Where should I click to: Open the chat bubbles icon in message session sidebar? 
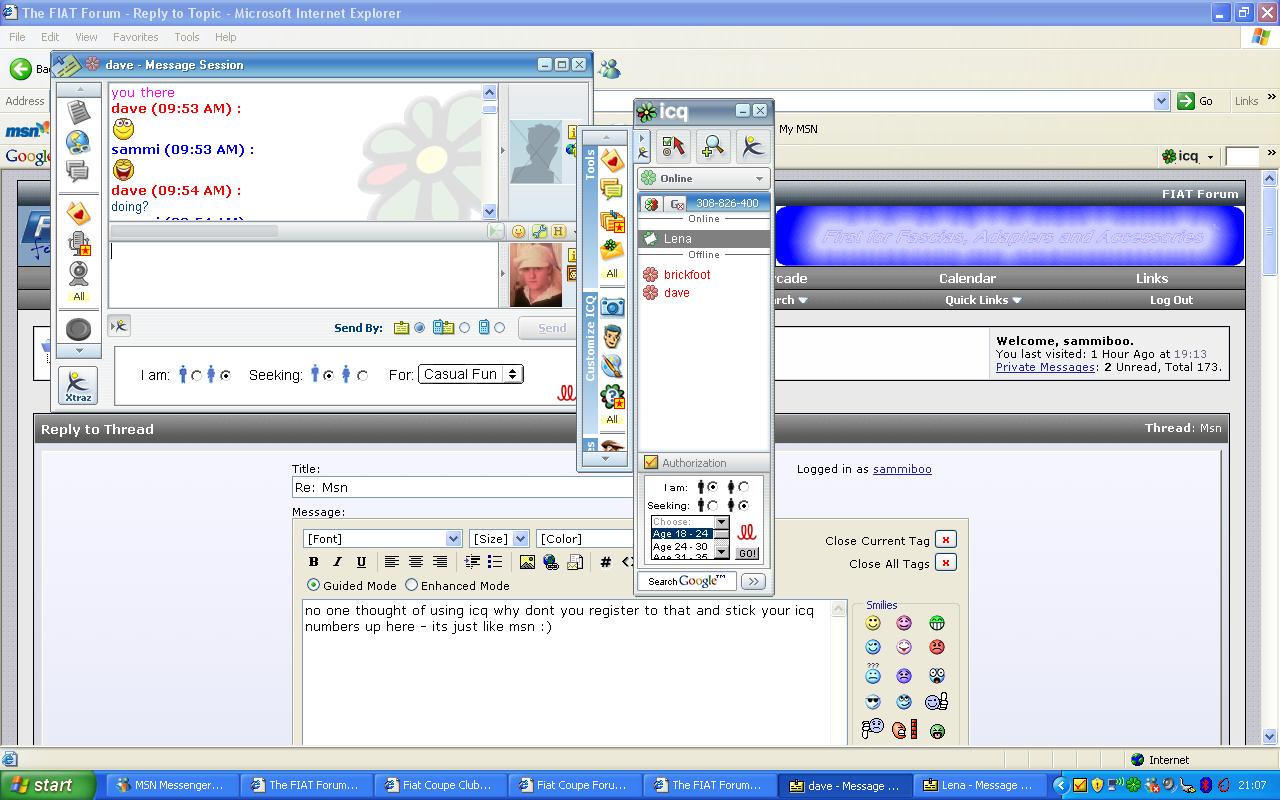[78, 171]
